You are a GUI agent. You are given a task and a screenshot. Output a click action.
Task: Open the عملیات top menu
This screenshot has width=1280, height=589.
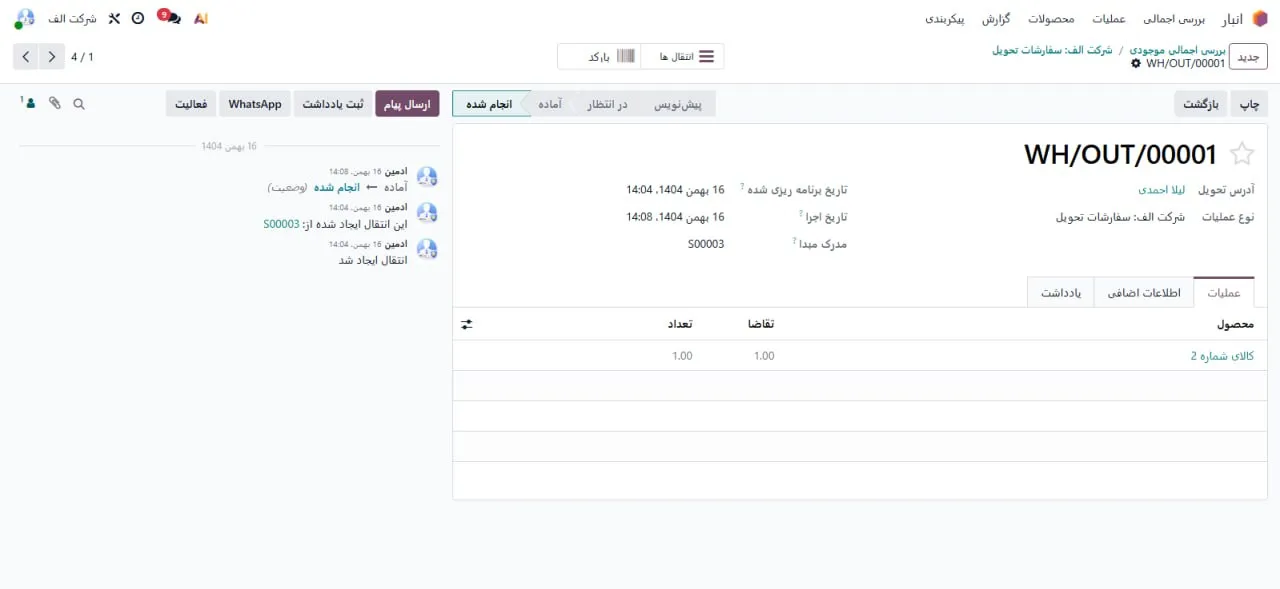(1108, 18)
